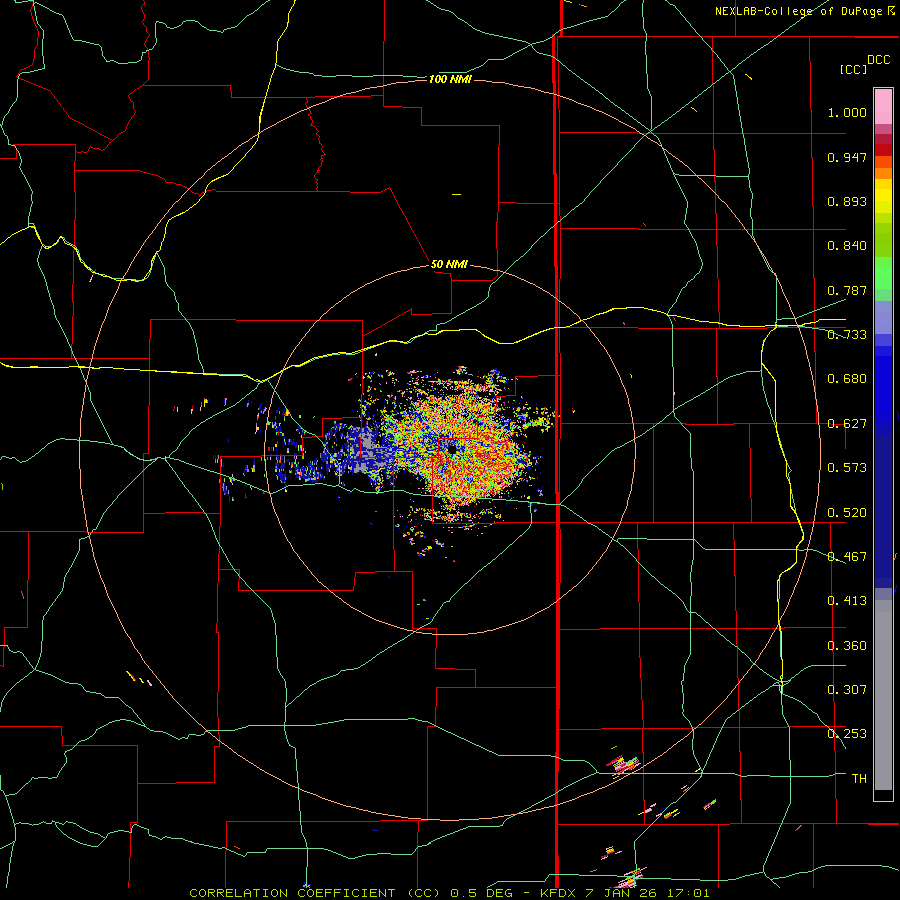This screenshot has height=900, width=900.
Task: Select the 0.787 scale value
Action: click(847, 290)
